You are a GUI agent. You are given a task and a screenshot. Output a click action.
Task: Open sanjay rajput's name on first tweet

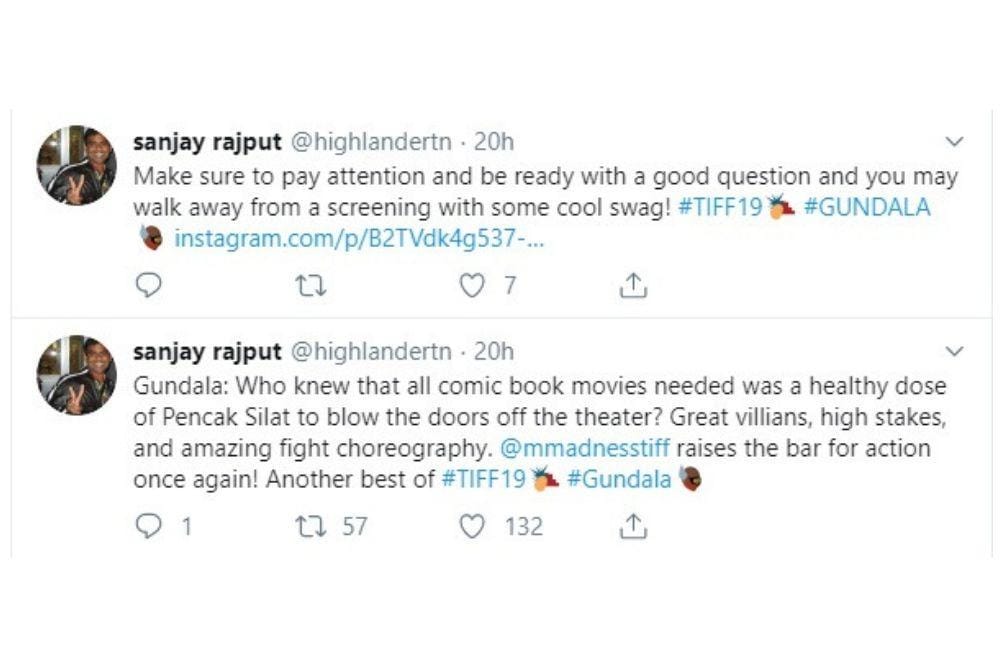(x=207, y=143)
